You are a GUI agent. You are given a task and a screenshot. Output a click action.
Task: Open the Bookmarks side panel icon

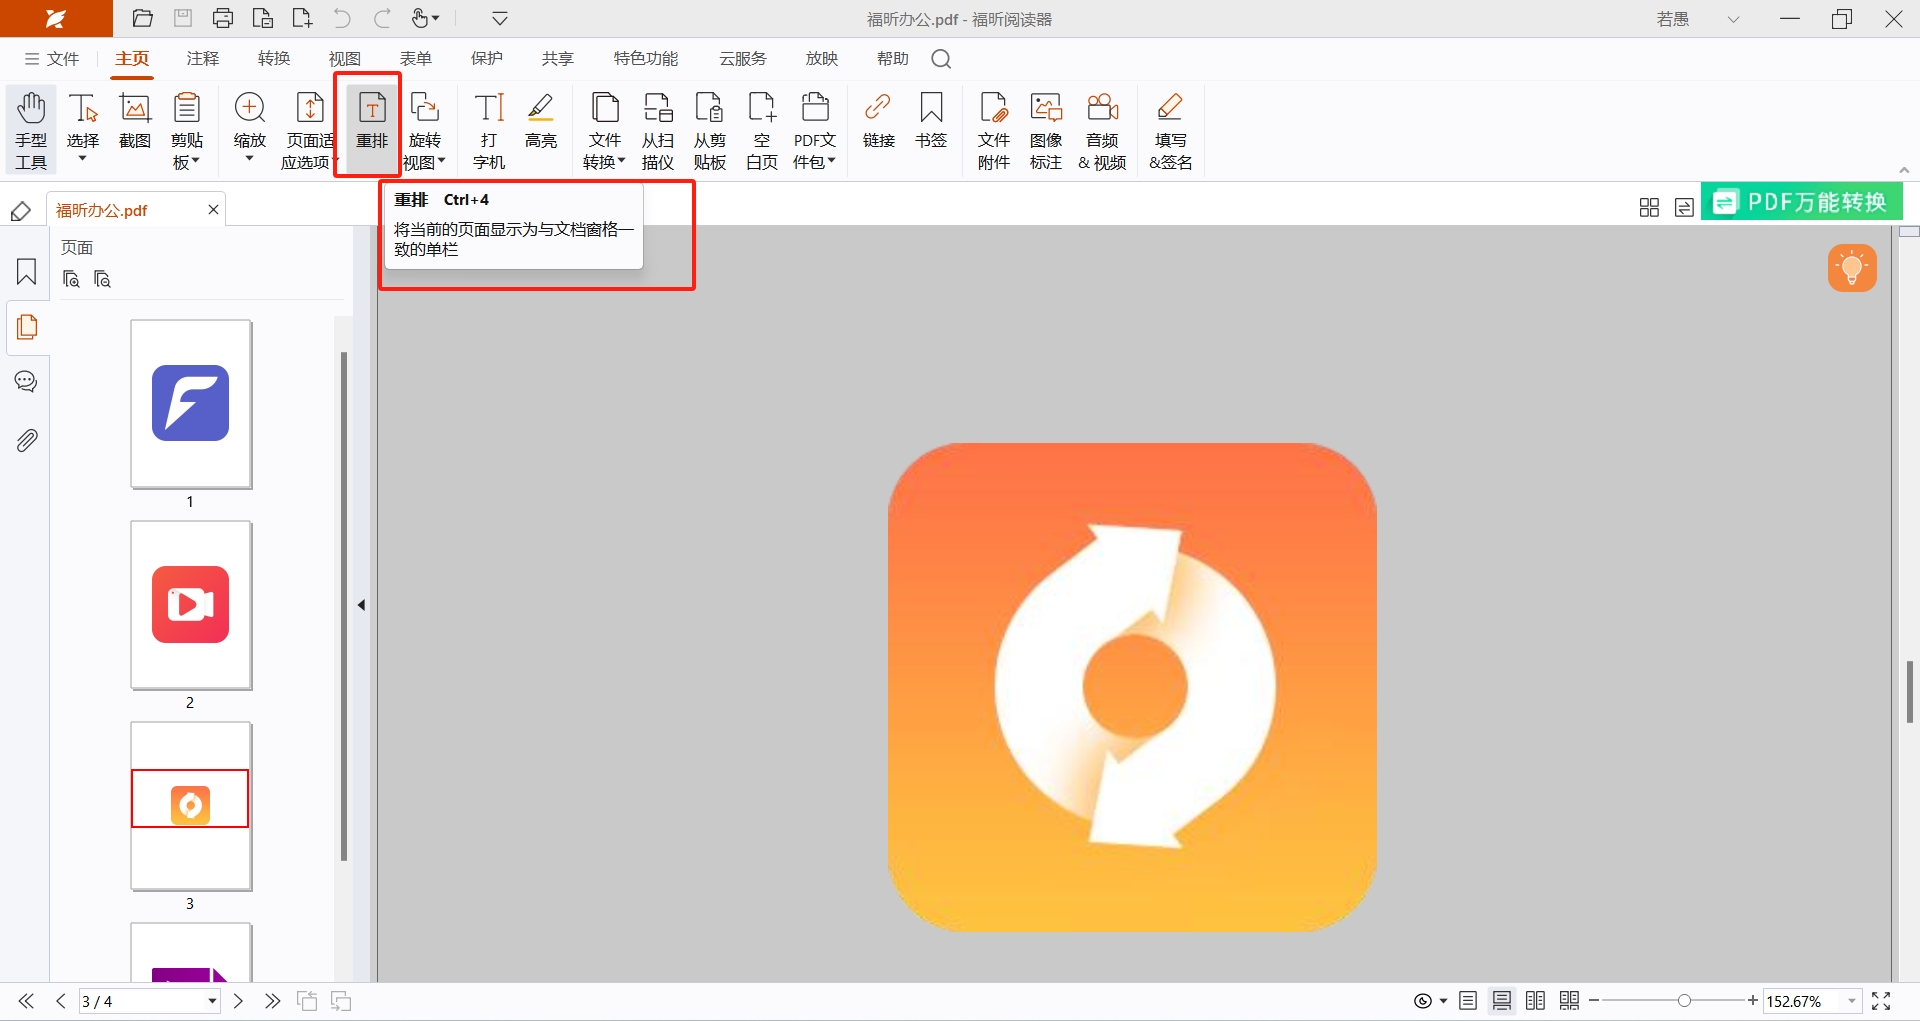27,272
